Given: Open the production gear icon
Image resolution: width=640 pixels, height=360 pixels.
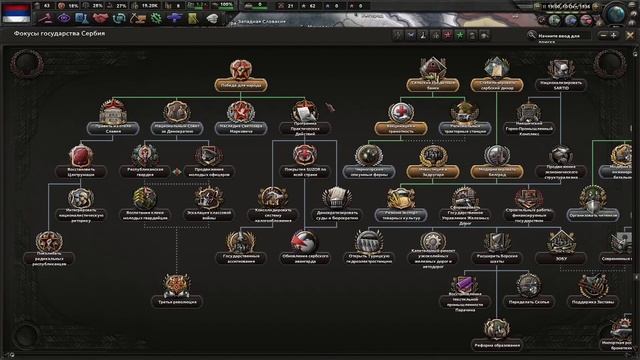Looking at the screenshot, I should (x=156, y=18).
